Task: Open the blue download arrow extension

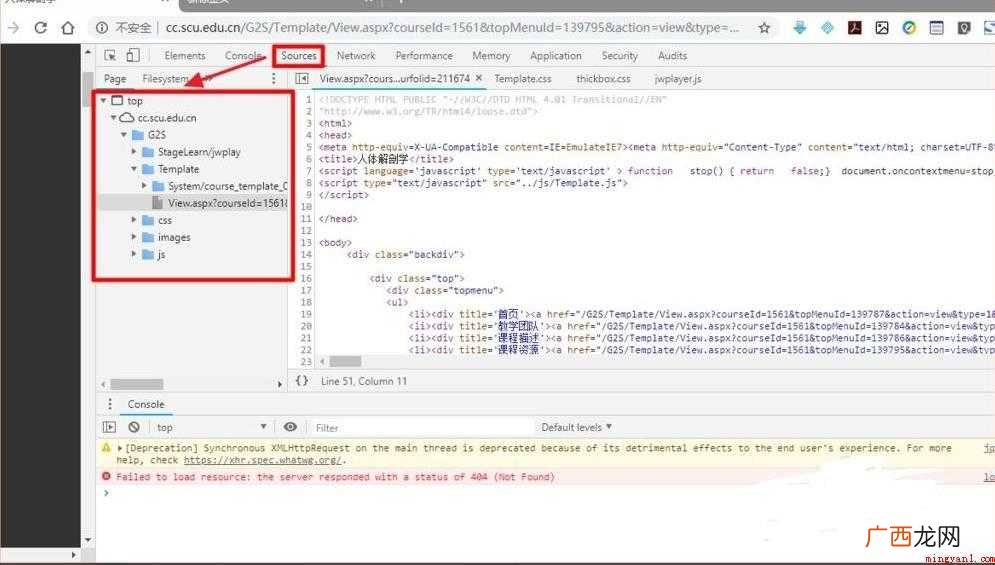Action: click(x=800, y=28)
